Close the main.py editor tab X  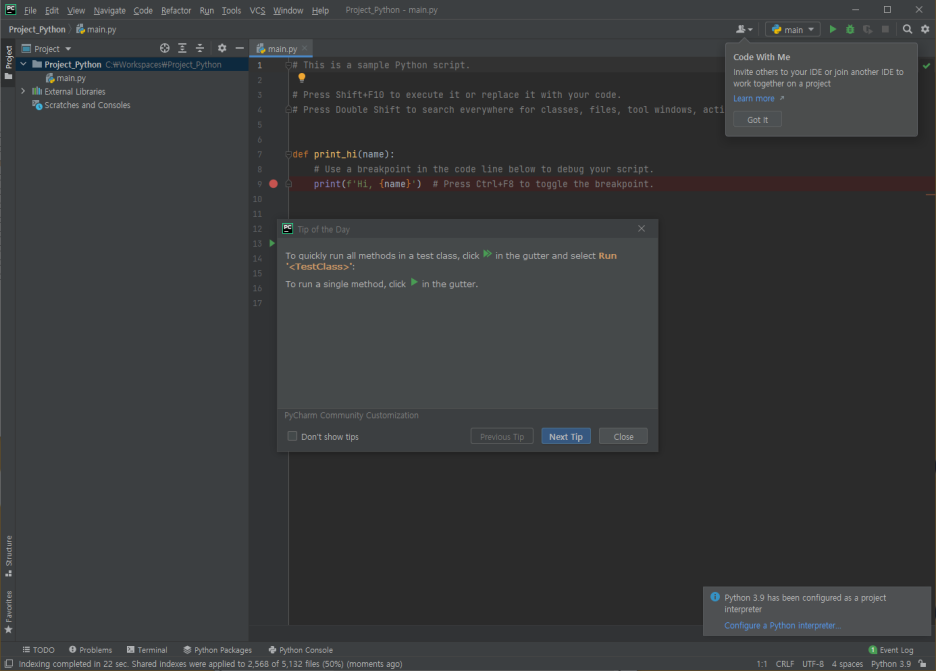click(x=305, y=48)
